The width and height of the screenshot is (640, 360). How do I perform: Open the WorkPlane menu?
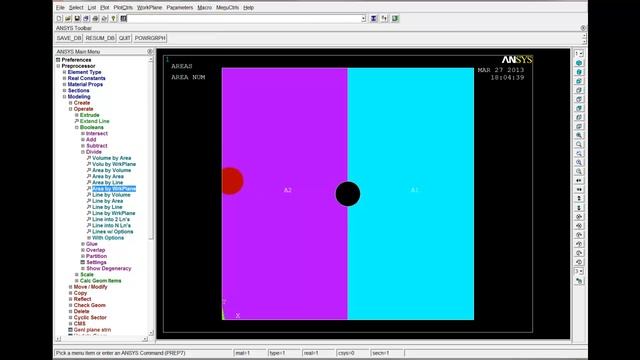point(149,7)
